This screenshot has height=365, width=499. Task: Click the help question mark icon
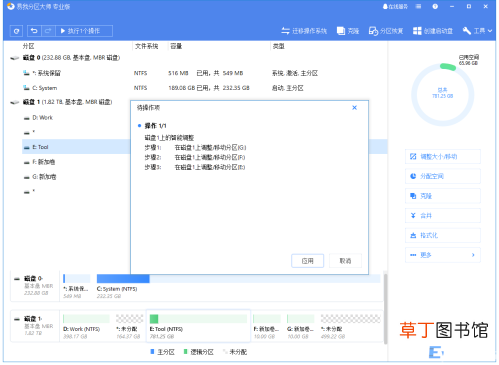(435, 6)
